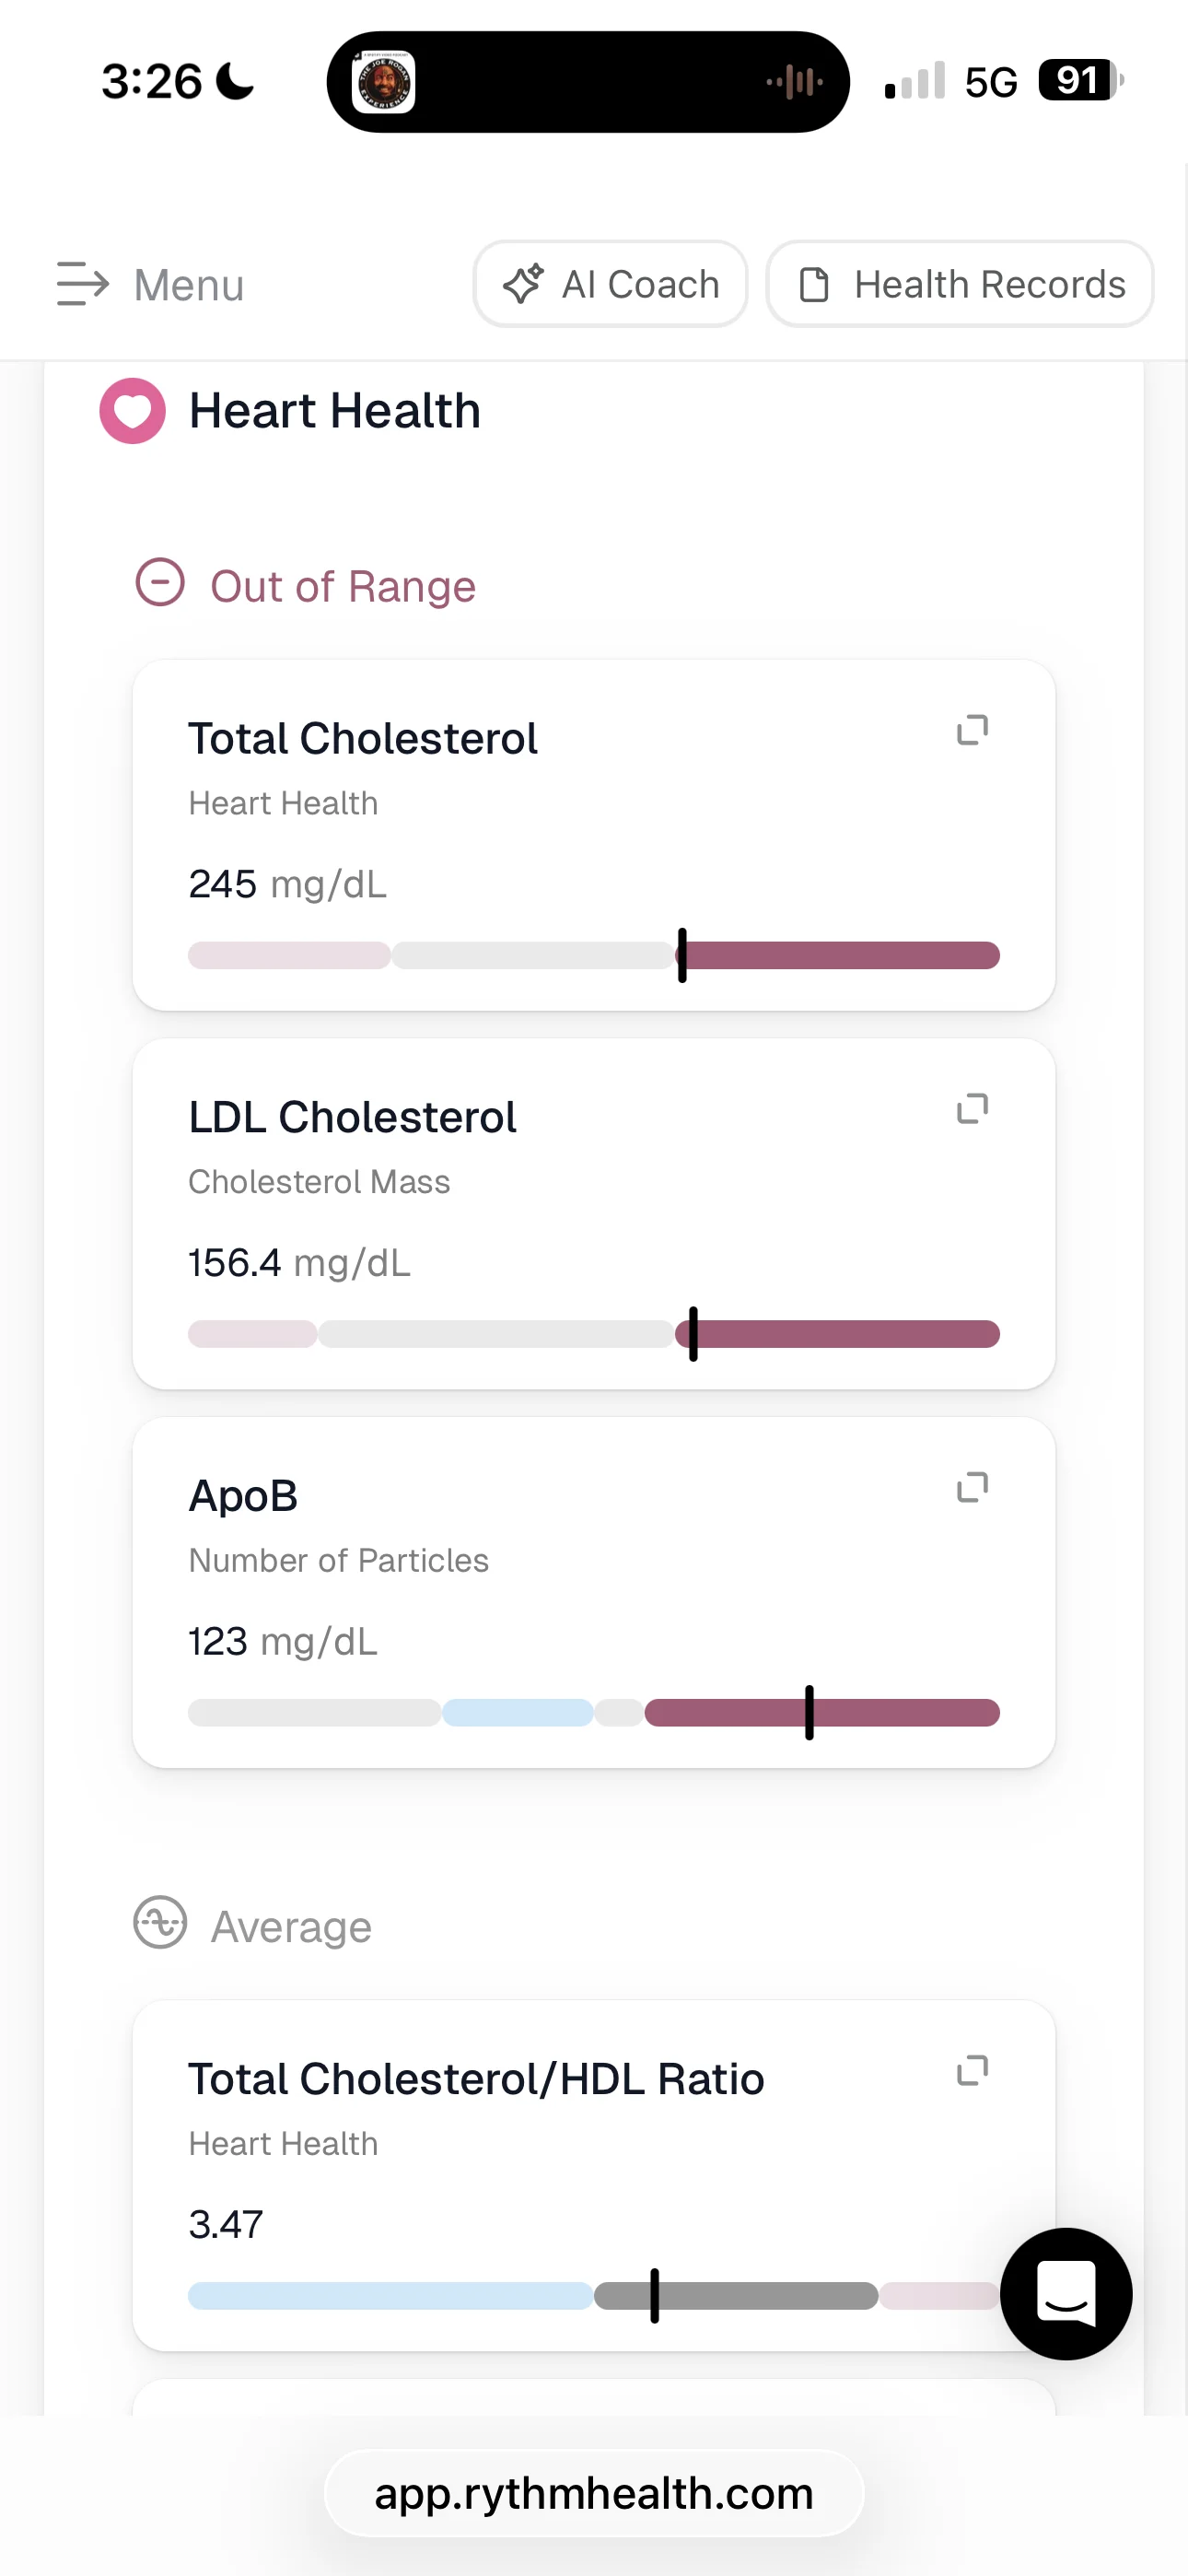
Task: Open the AI Coach button
Action: 610,284
